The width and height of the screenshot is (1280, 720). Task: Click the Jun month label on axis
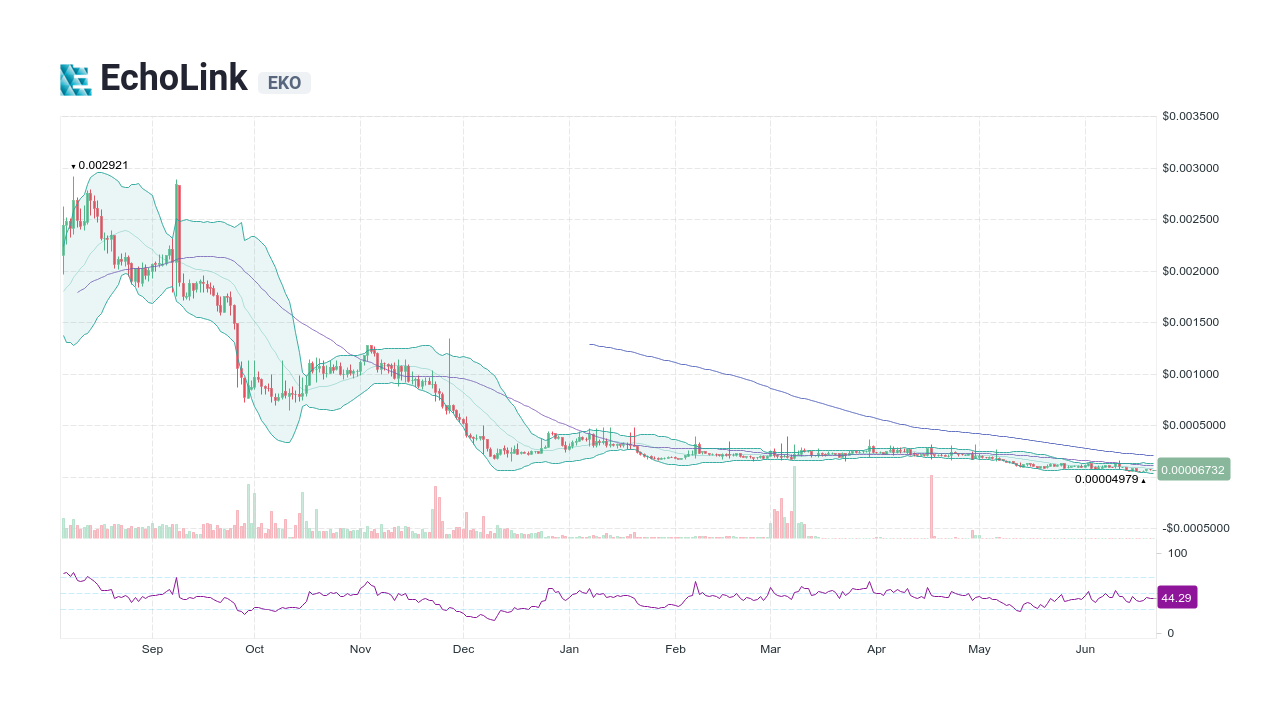click(1085, 649)
